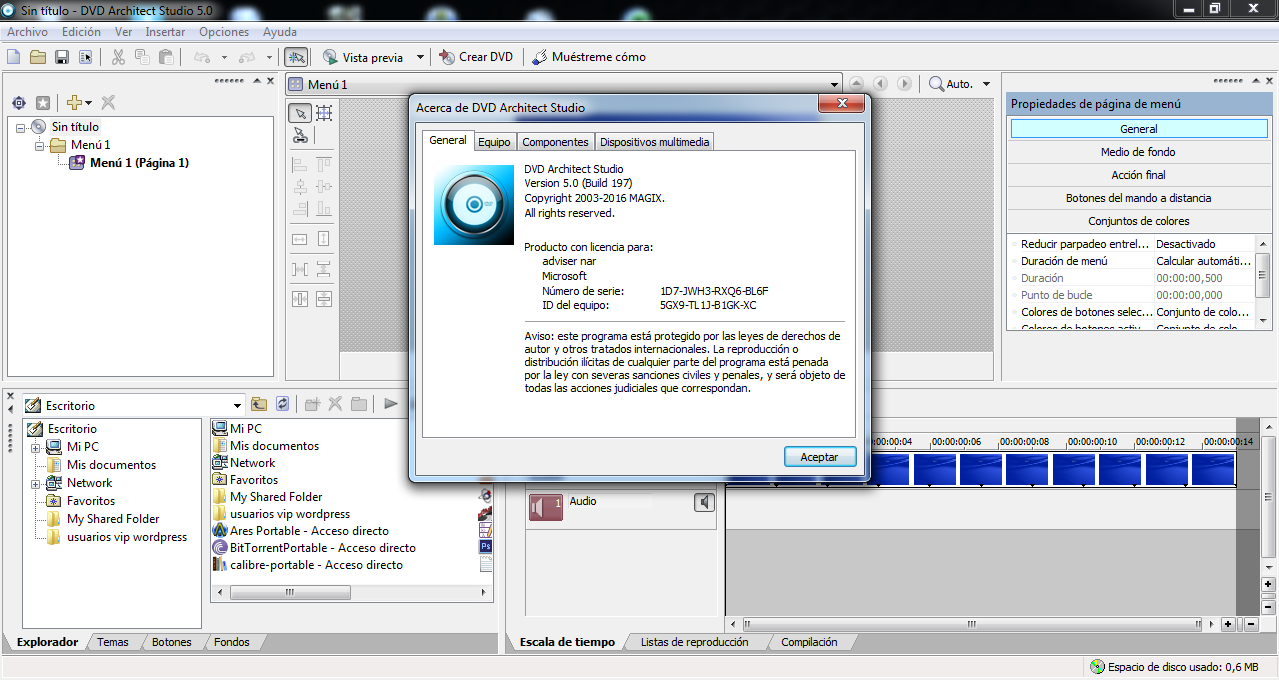The width and height of the screenshot is (1279, 680).
Task: Open the Acción final properties section
Action: tap(1138, 175)
